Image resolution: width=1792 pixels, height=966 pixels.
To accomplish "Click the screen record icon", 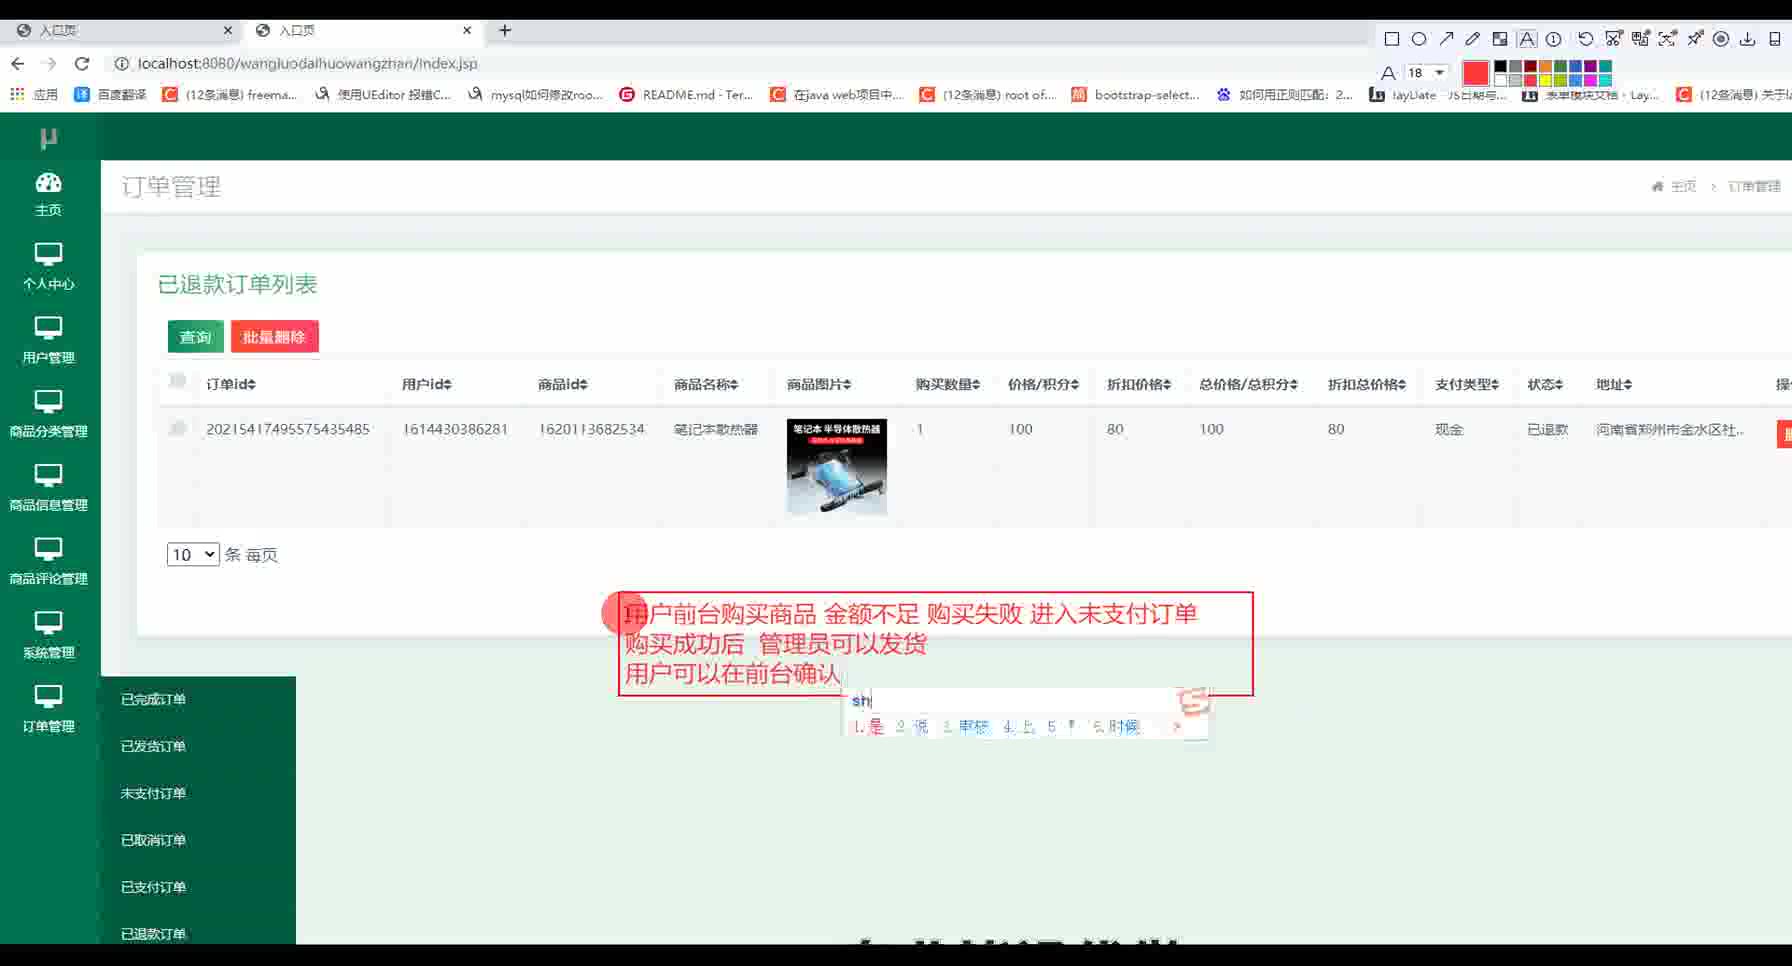I will 1721,39.
